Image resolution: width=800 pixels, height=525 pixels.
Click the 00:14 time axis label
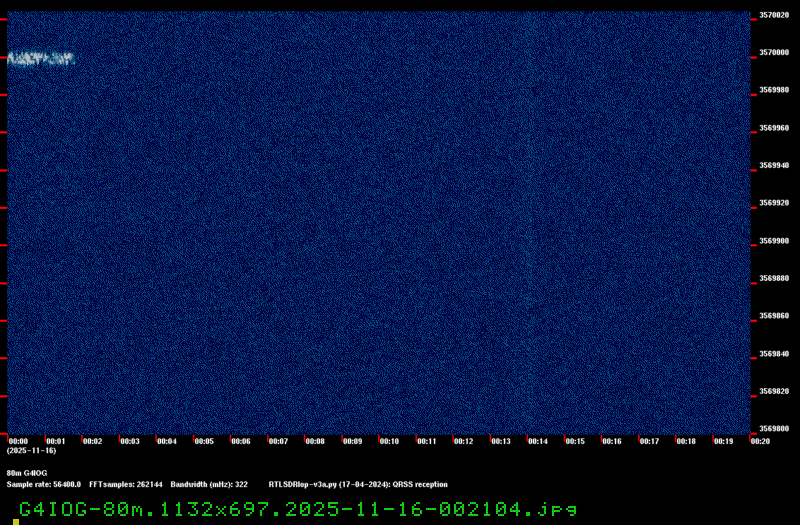coord(538,441)
